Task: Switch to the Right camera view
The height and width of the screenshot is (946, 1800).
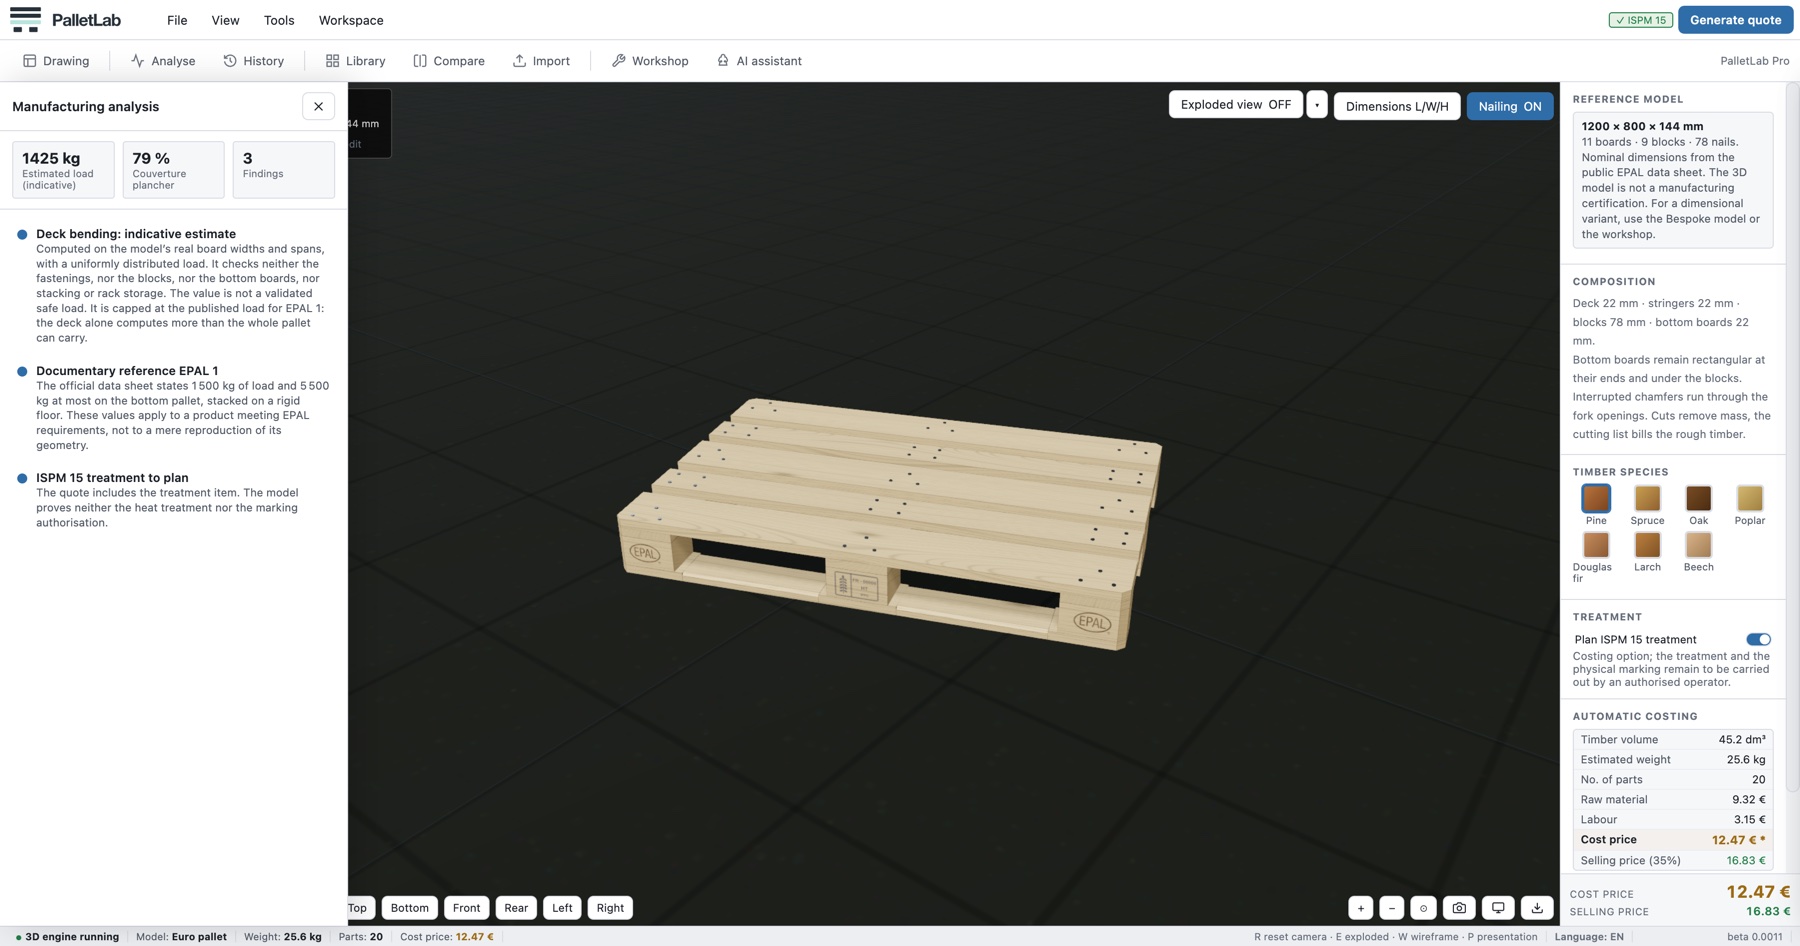Action: click(610, 908)
